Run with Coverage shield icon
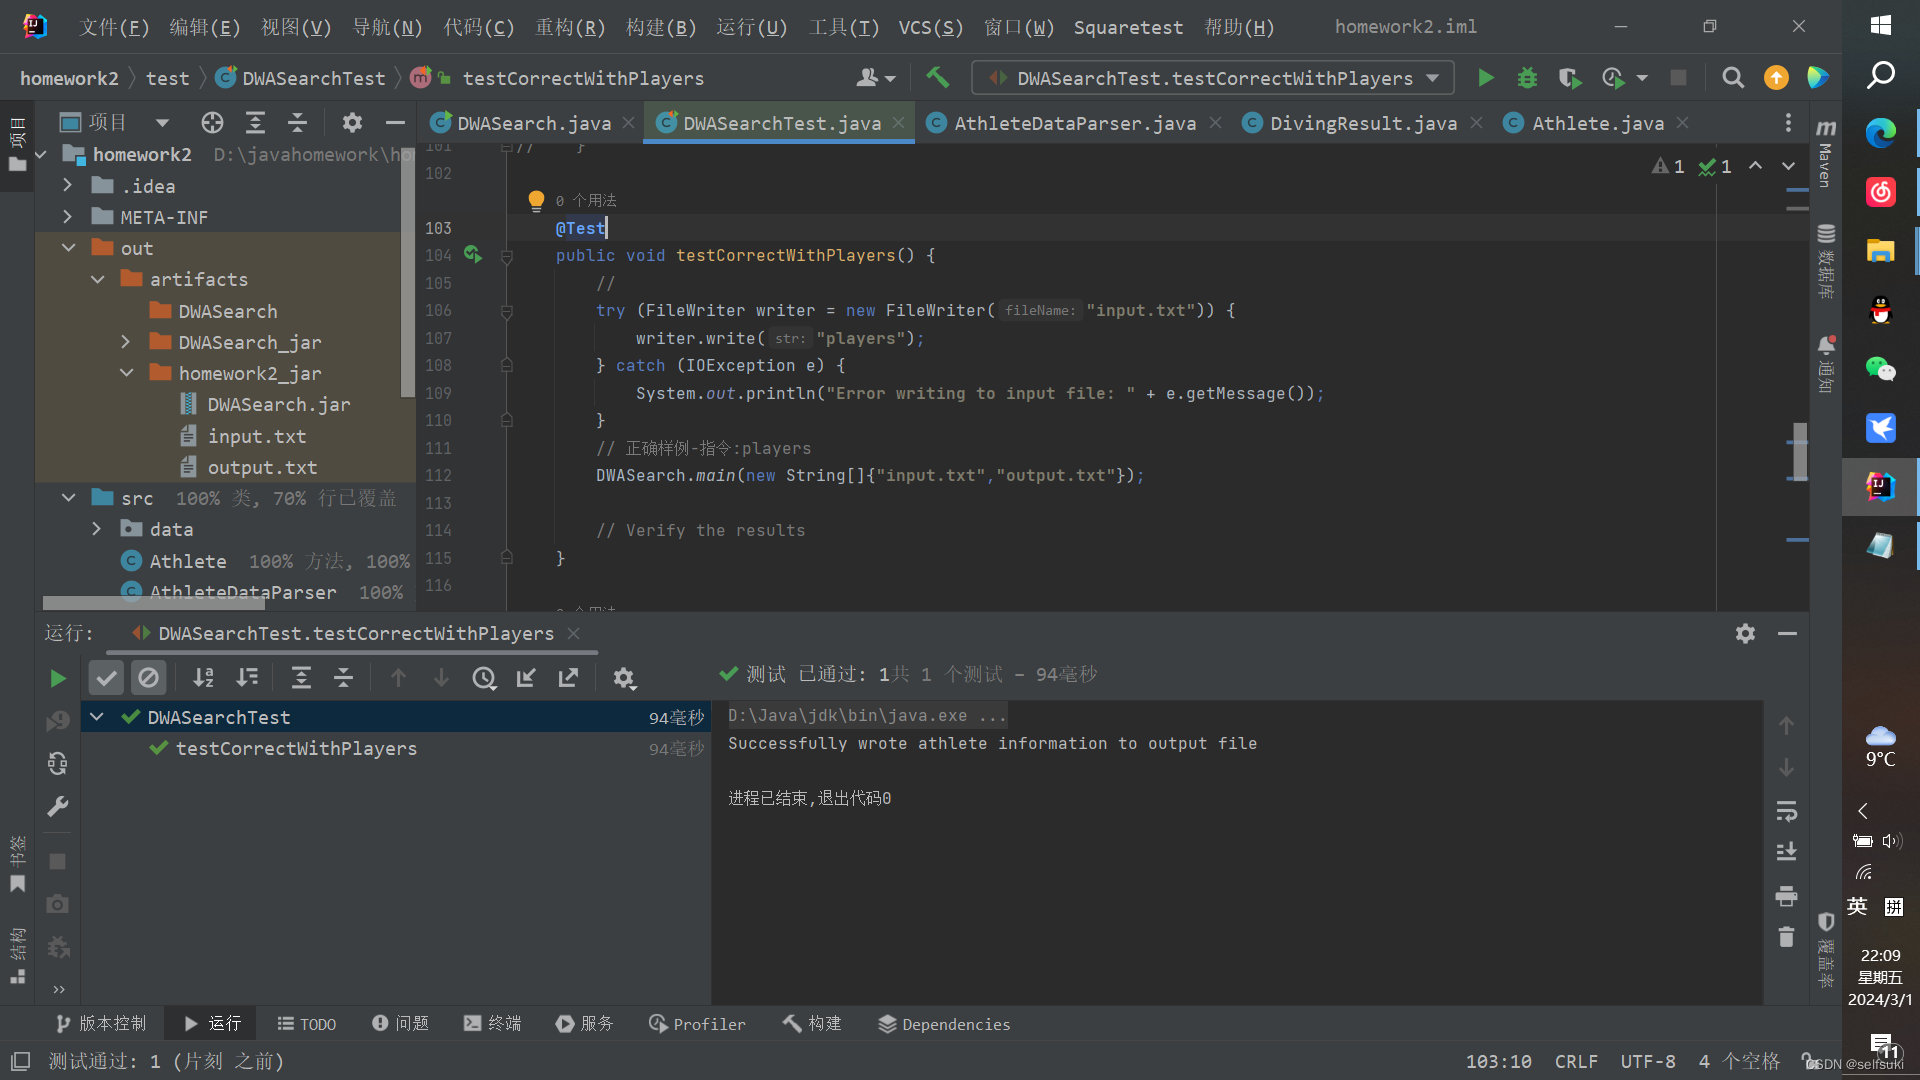 tap(1569, 78)
